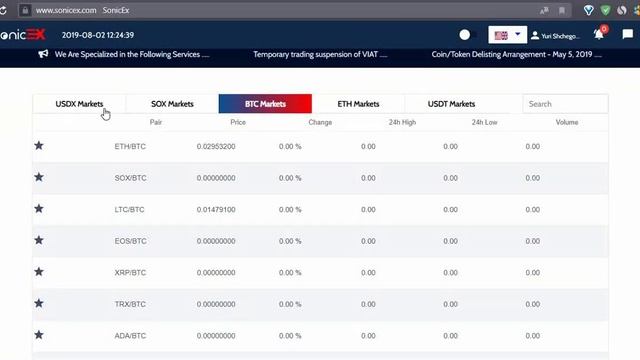This screenshot has height=360, width=640.
Task: Open the VIAT trading suspension notice
Action: pos(320,54)
